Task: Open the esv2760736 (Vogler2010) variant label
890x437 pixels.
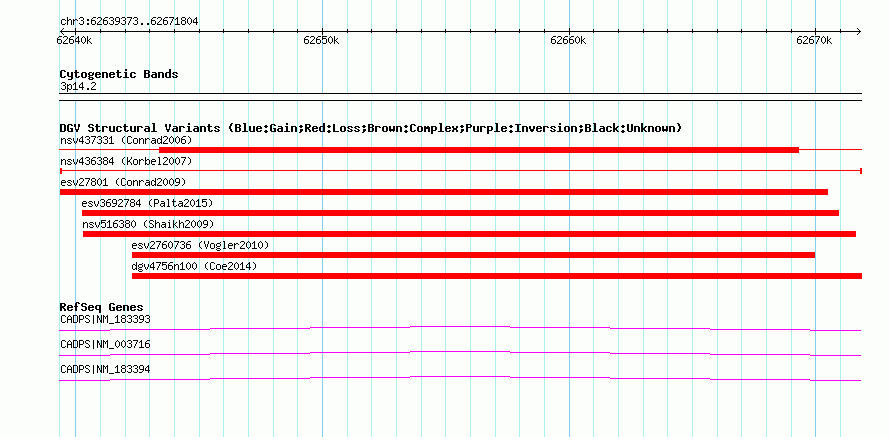Action: pos(200,245)
